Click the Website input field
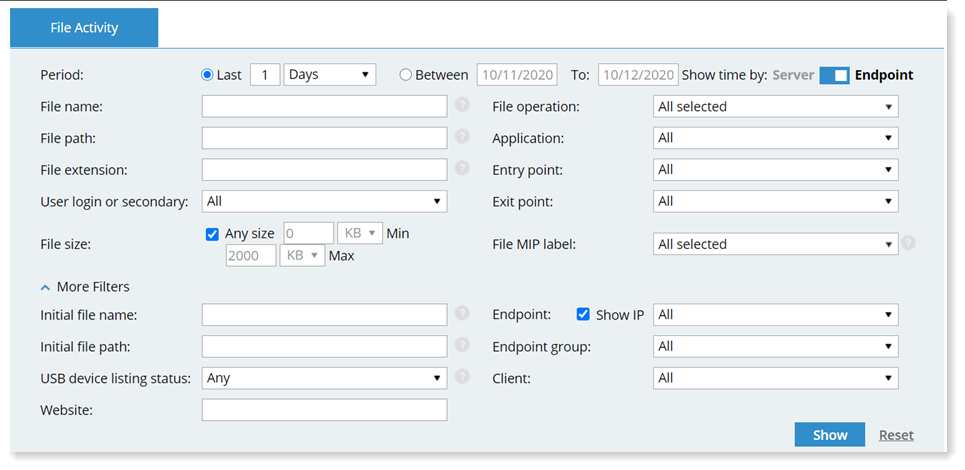Image resolution: width=965 pixels, height=470 pixels. (324, 410)
